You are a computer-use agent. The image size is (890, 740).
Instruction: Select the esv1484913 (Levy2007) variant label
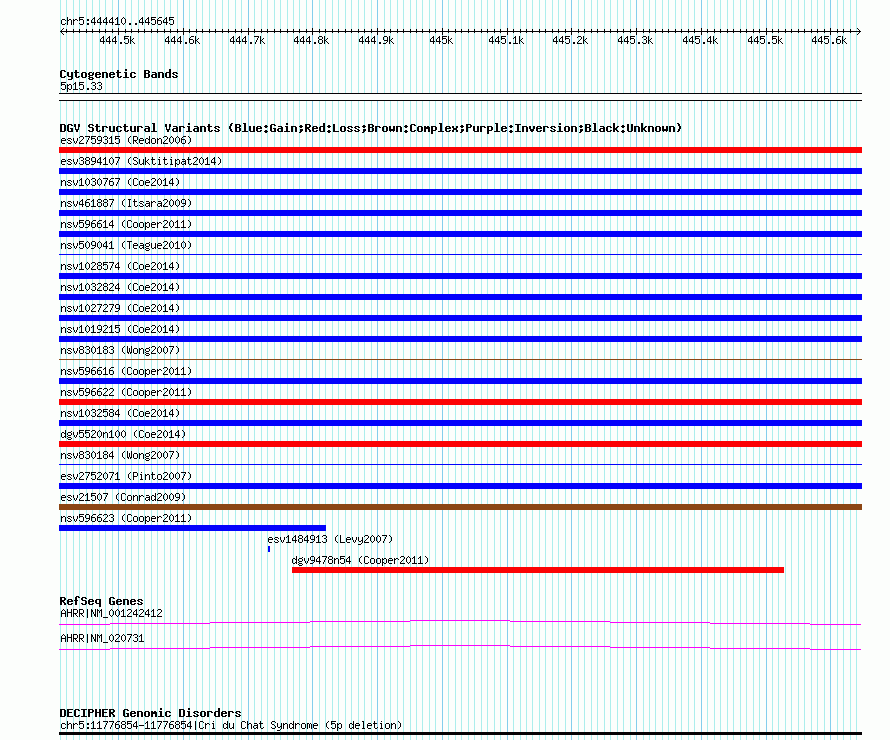[x=330, y=539]
